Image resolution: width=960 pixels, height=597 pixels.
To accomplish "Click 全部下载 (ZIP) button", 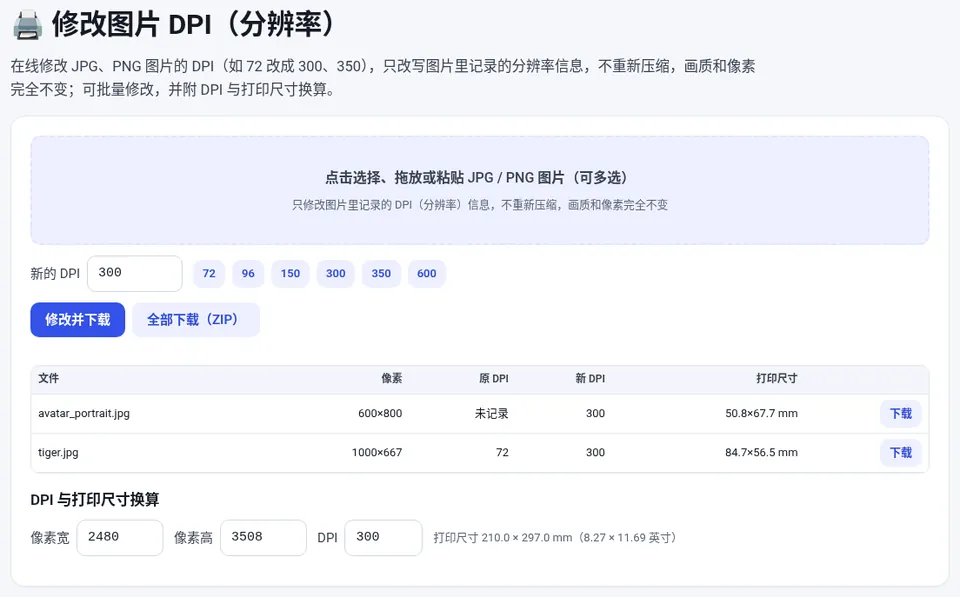I will point(196,320).
